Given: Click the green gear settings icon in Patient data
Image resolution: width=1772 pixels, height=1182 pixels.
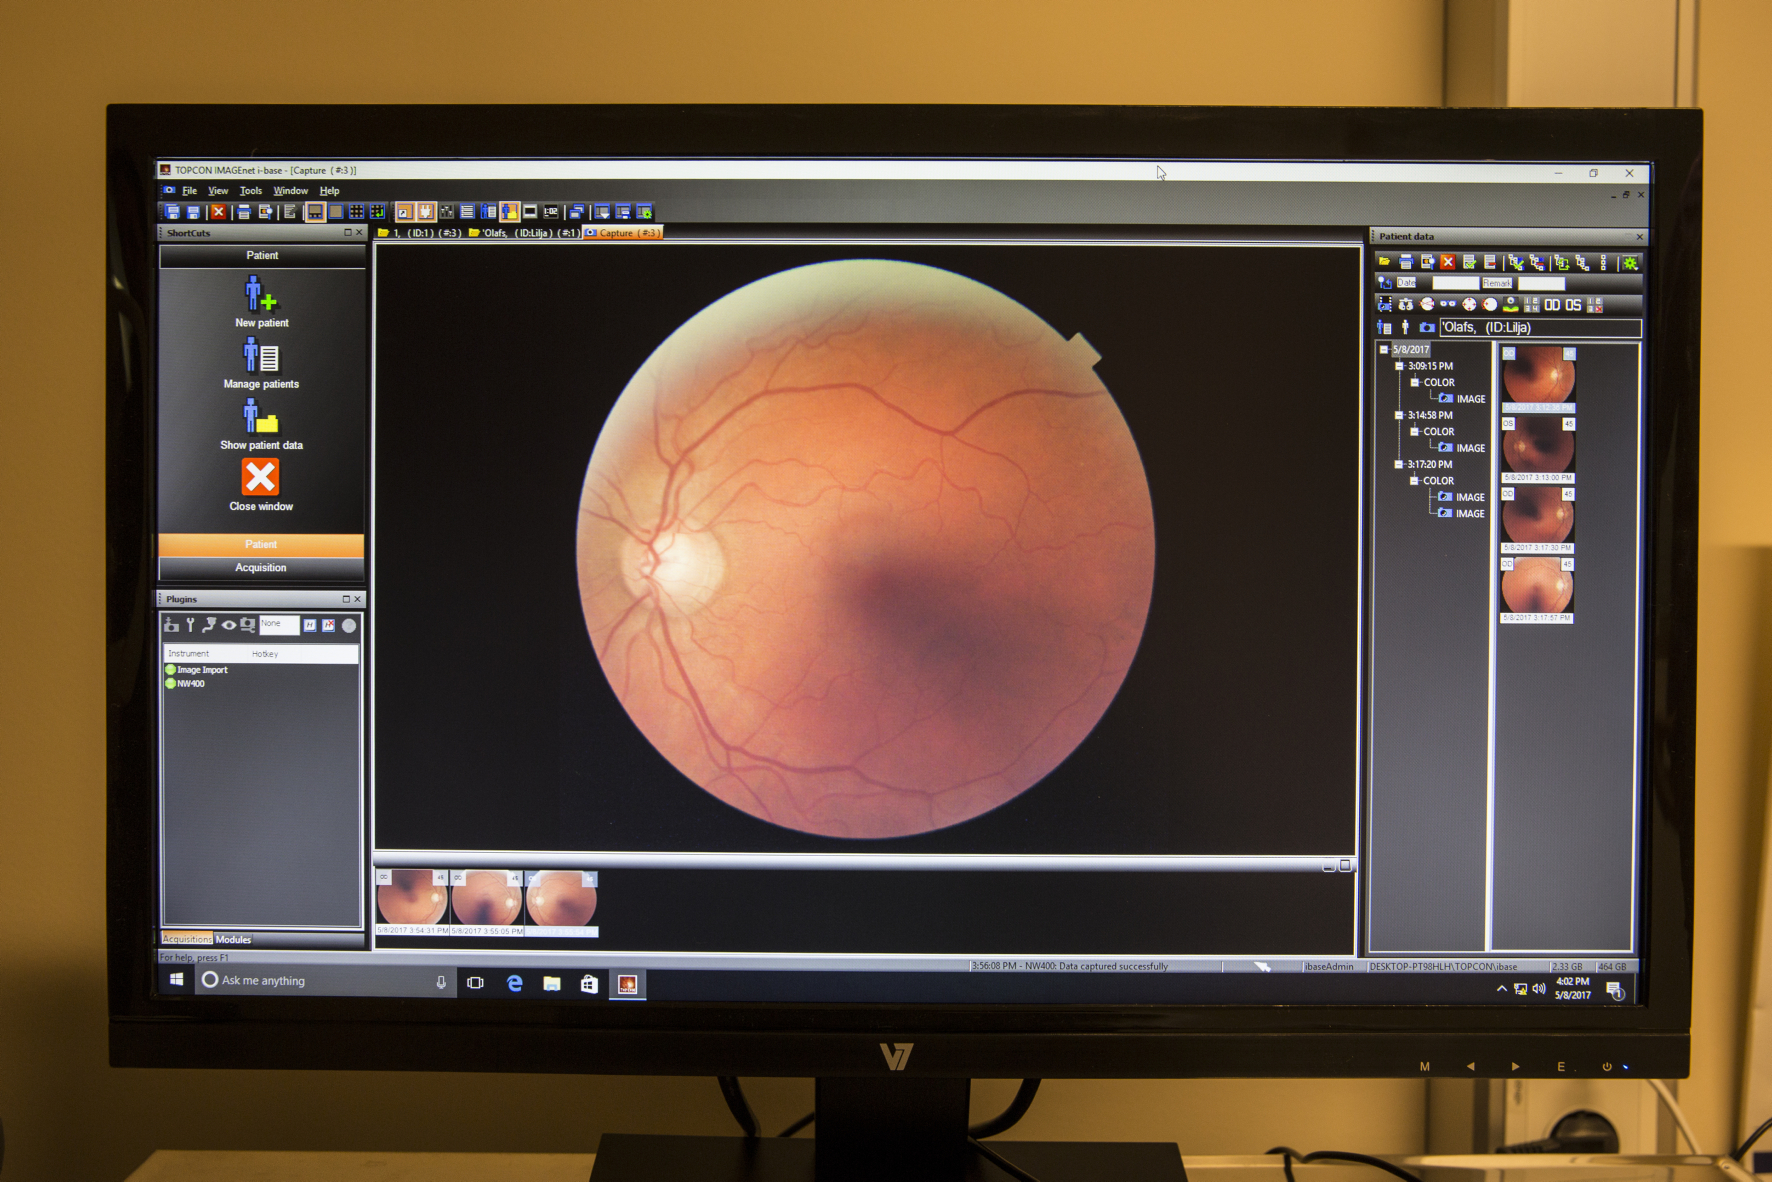Looking at the screenshot, I should [1630, 263].
